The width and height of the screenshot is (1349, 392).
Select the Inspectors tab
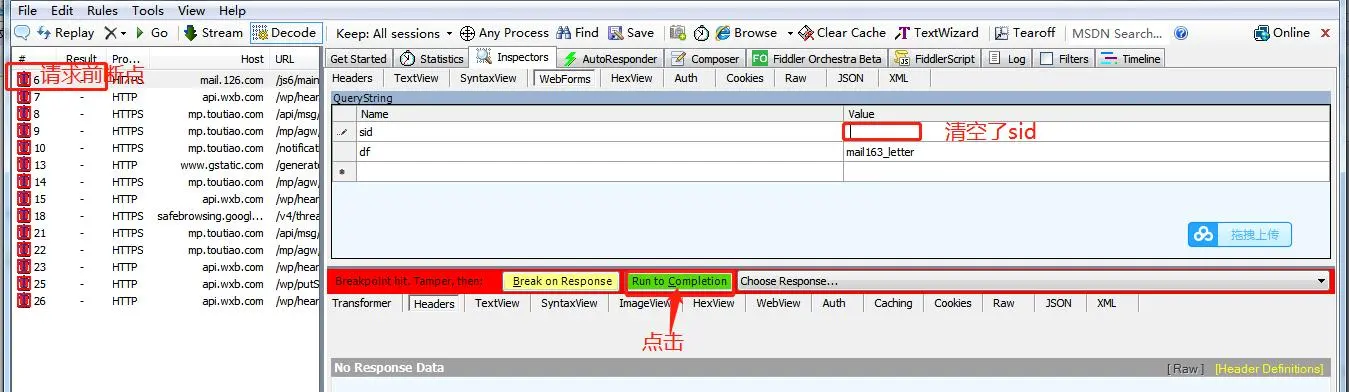pos(513,58)
